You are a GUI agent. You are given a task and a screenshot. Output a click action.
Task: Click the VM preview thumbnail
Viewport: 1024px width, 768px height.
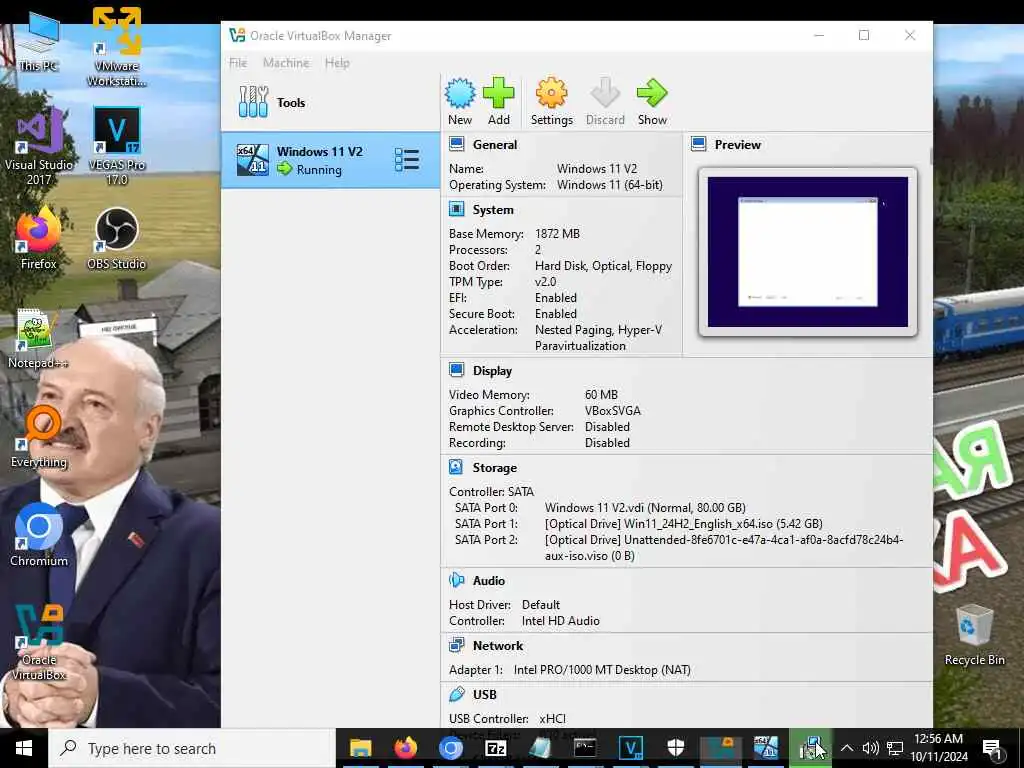pos(808,252)
